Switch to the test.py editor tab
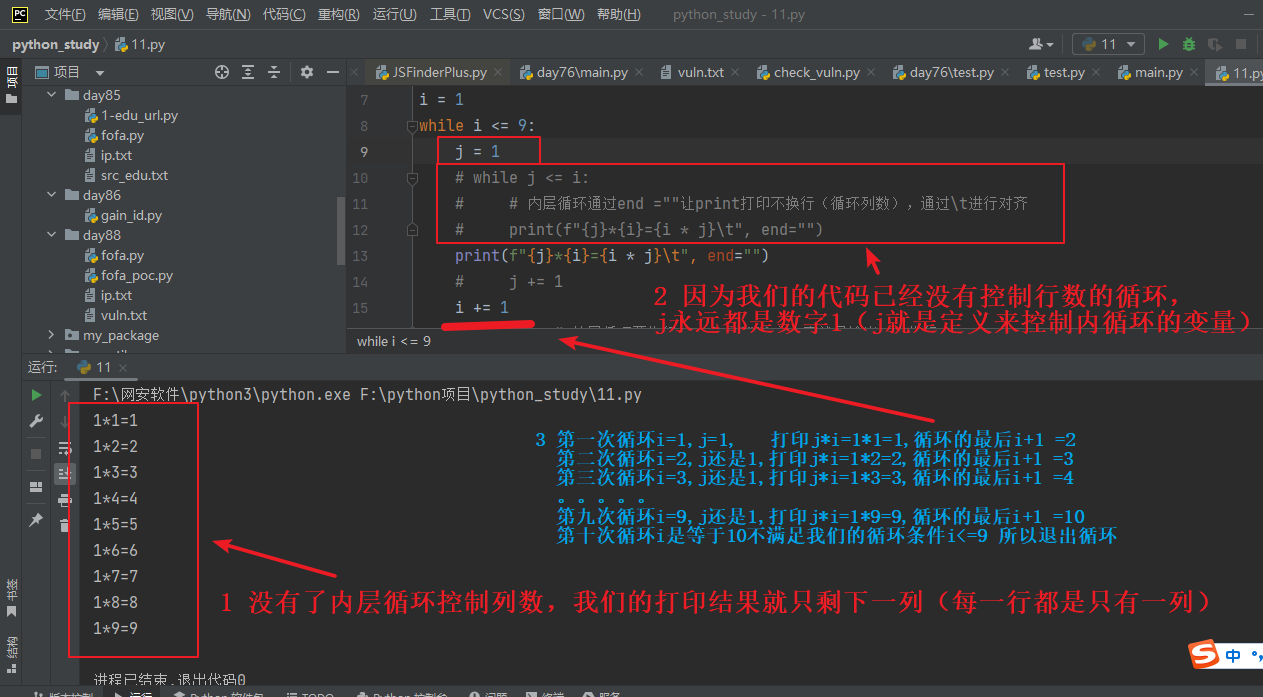 coord(1064,73)
